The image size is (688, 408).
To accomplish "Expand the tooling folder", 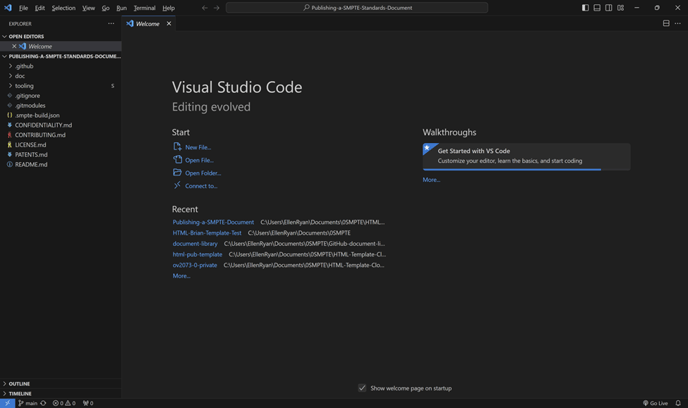I will [x=24, y=86].
